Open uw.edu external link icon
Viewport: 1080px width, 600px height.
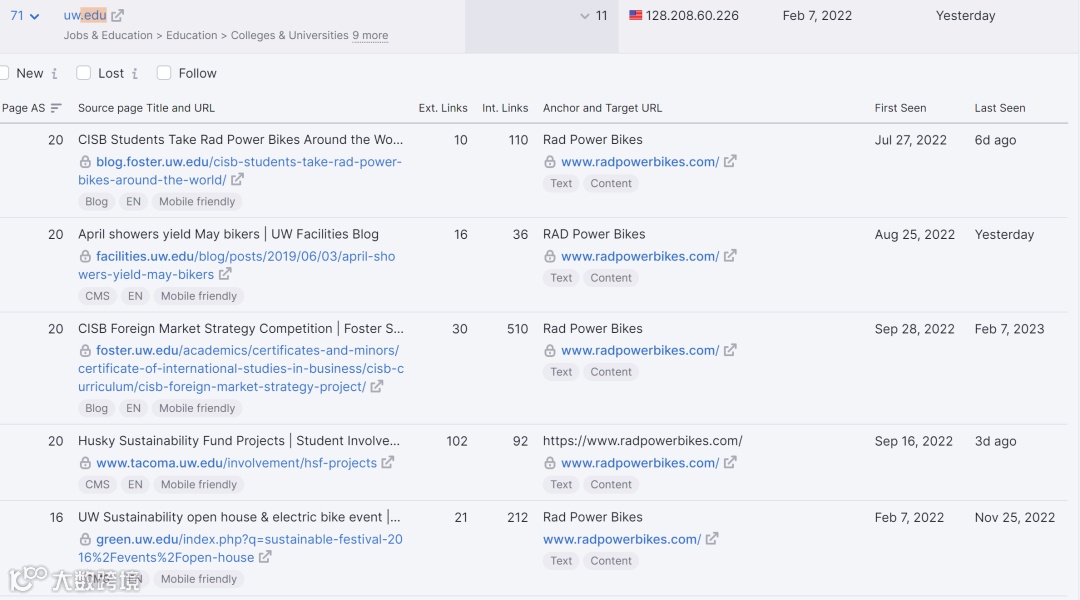(118, 16)
